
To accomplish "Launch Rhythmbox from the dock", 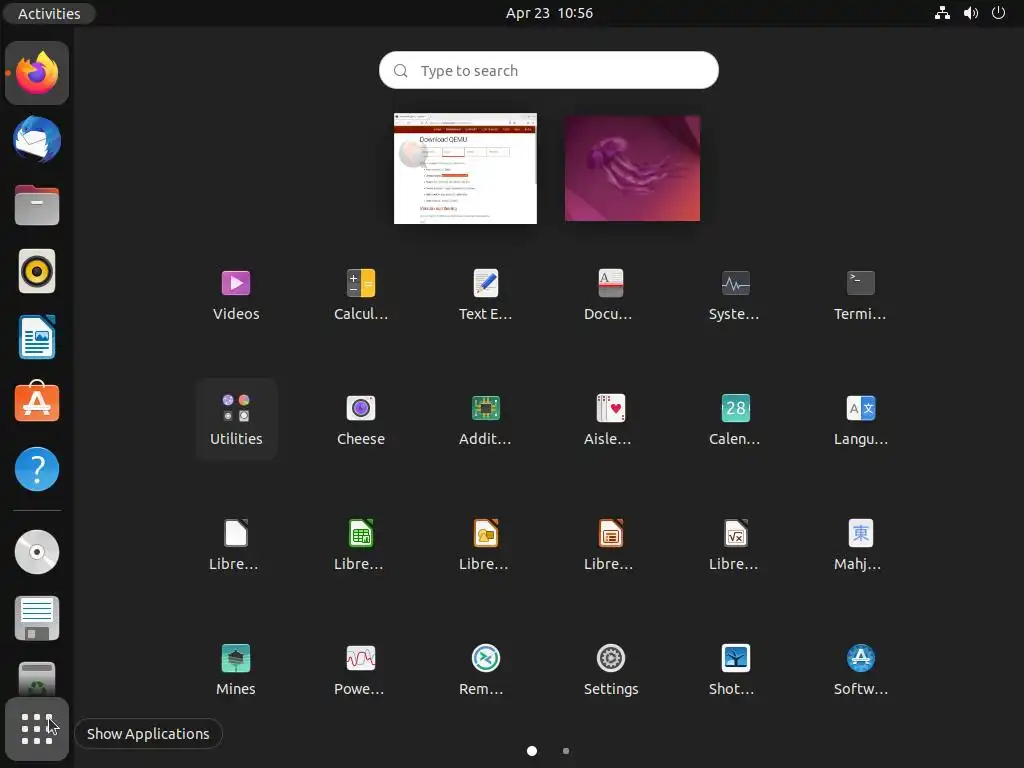I will pyautogui.click(x=37, y=271).
